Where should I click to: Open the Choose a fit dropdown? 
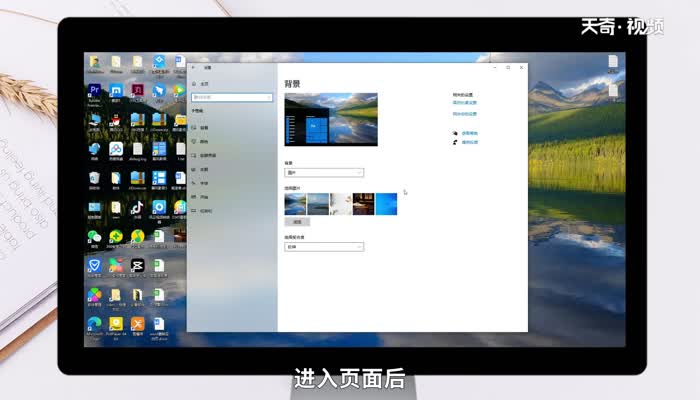coord(324,246)
